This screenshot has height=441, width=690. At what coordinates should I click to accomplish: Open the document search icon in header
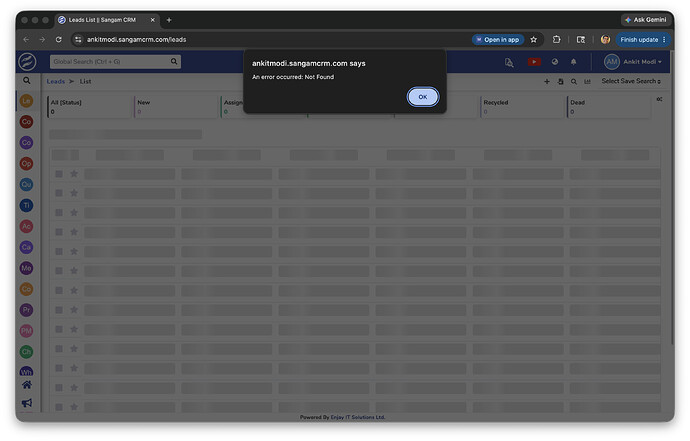pos(509,62)
